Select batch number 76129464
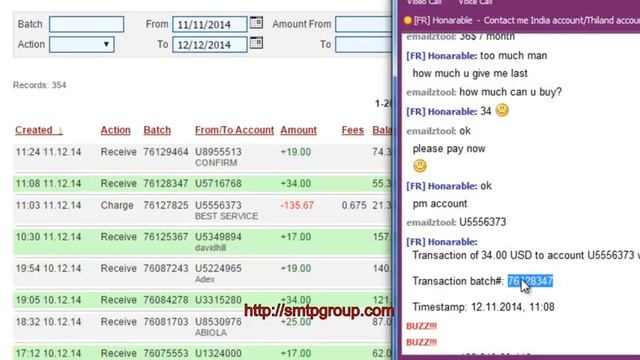The height and width of the screenshot is (360, 640). [166, 152]
